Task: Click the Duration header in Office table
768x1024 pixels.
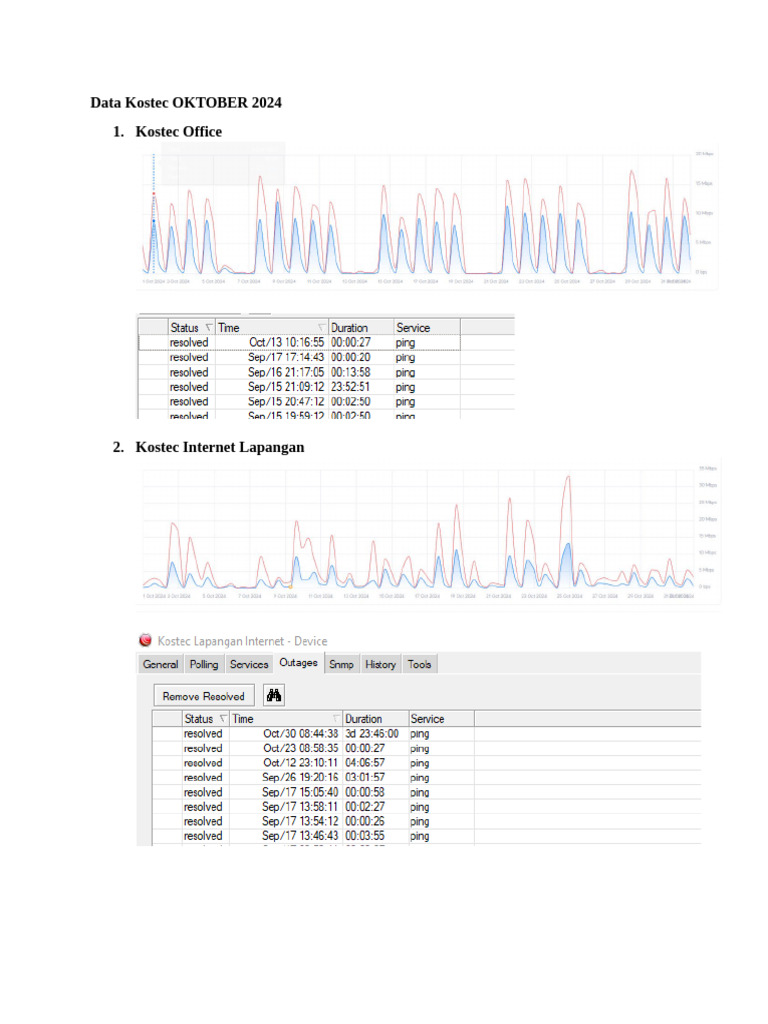Action: [361, 327]
